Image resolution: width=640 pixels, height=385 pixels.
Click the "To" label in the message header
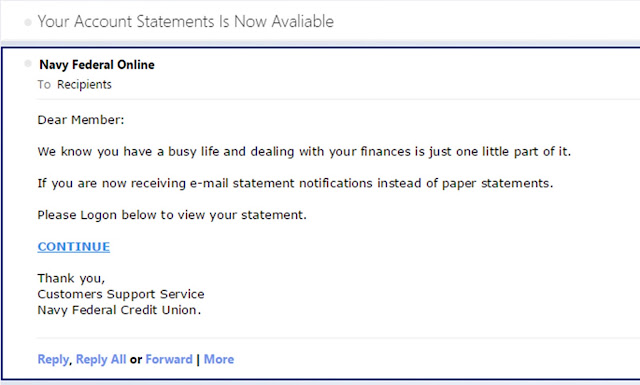44,85
